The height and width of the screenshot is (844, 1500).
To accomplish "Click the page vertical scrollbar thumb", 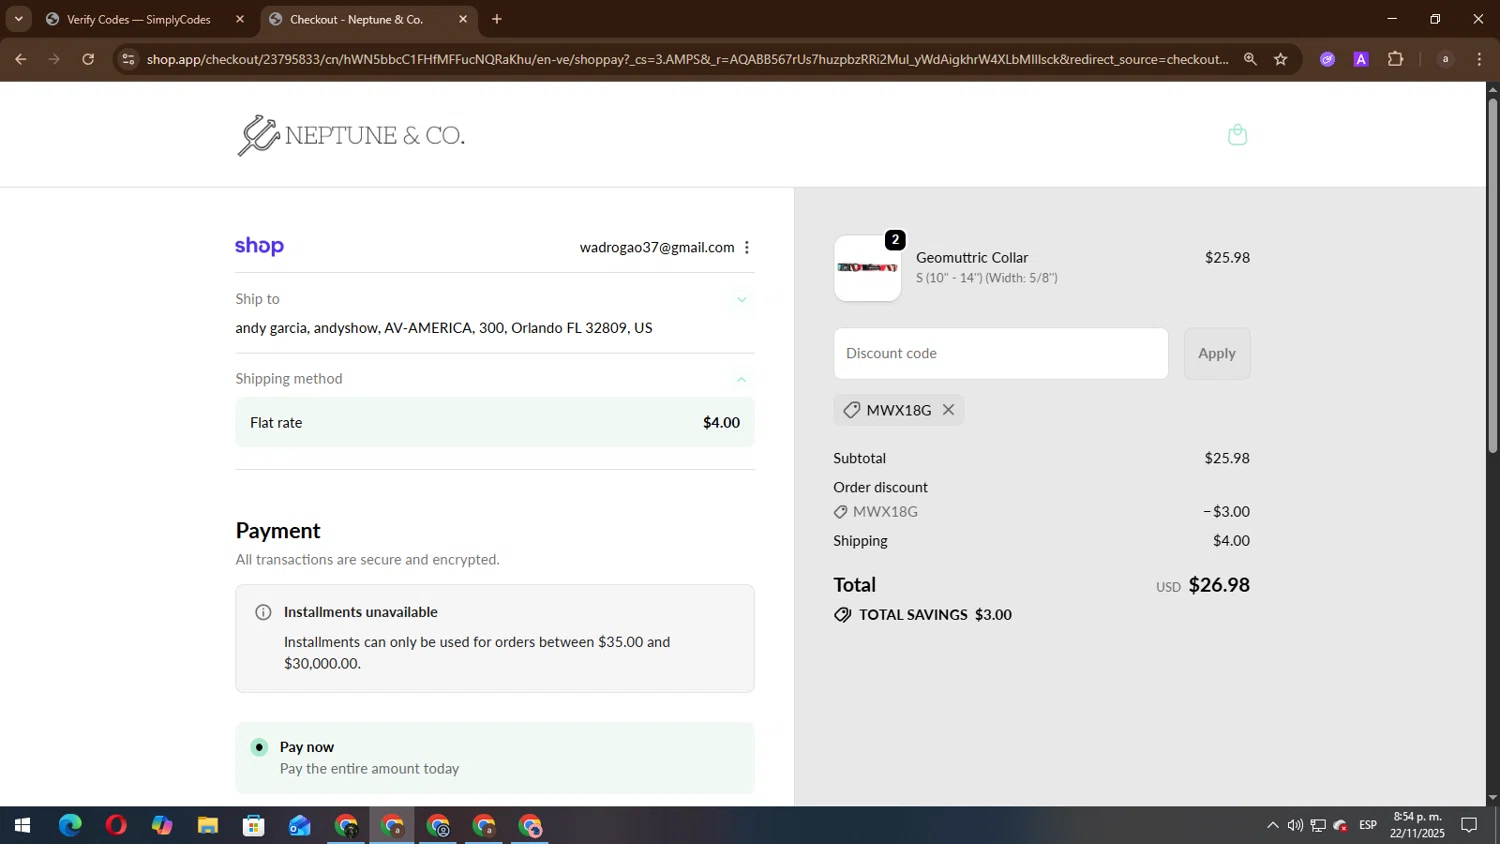I will pos(1493,275).
